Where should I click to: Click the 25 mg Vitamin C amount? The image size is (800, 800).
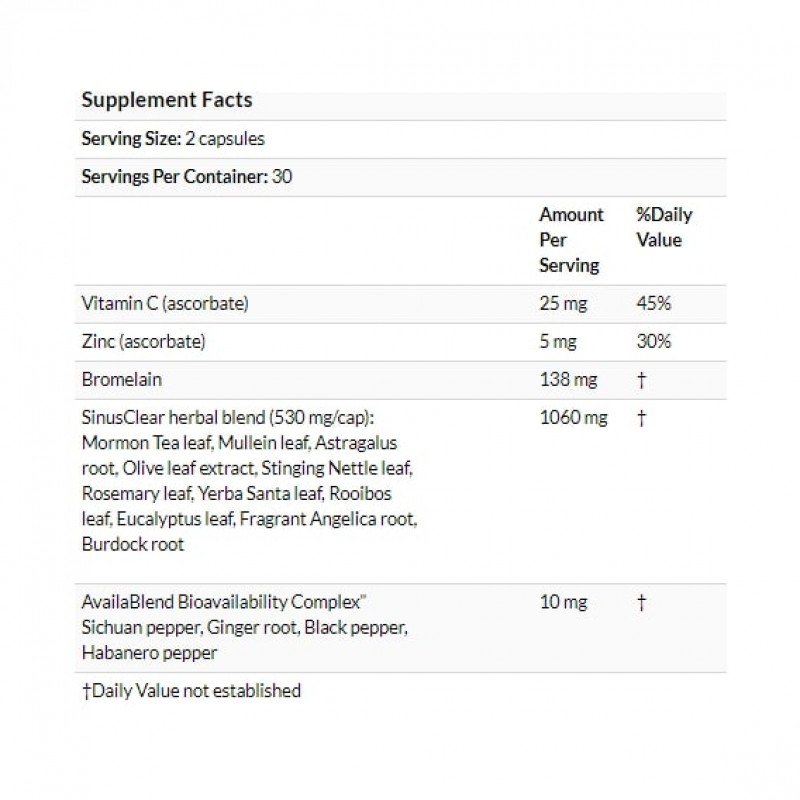[x=562, y=303]
